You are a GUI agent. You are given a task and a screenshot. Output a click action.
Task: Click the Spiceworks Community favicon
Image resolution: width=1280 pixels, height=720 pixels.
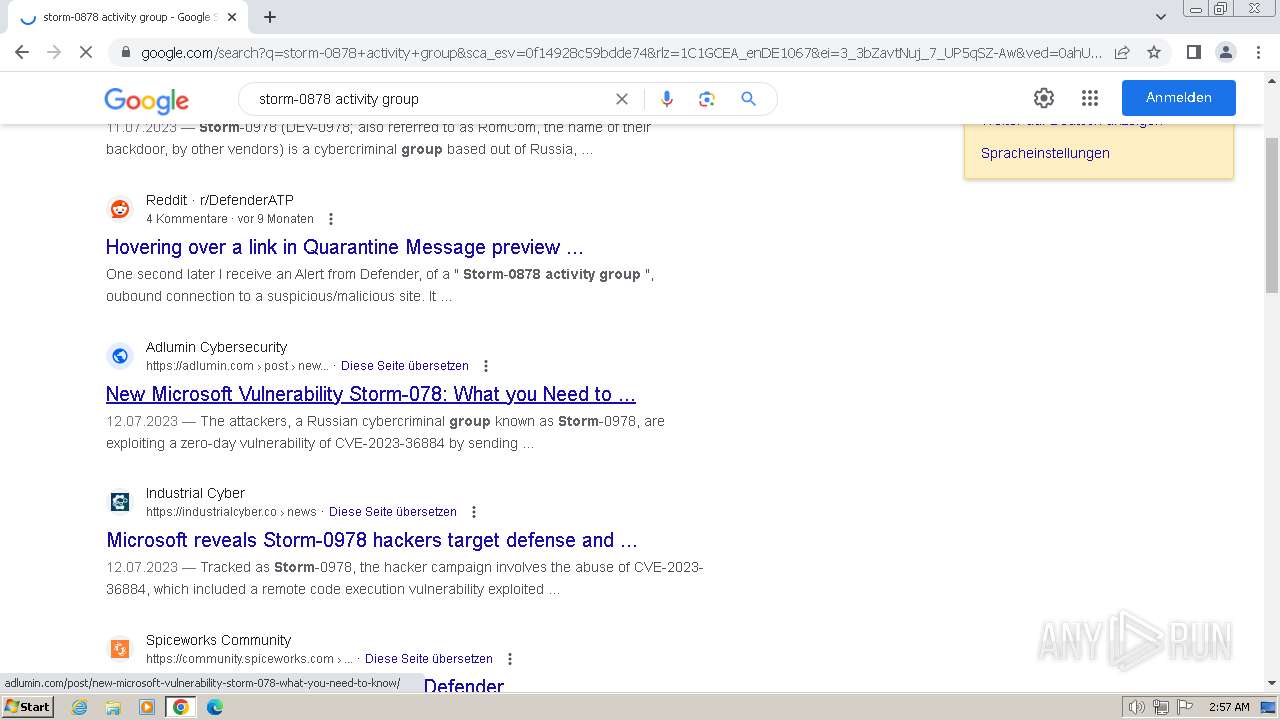pyautogui.click(x=120, y=649)
